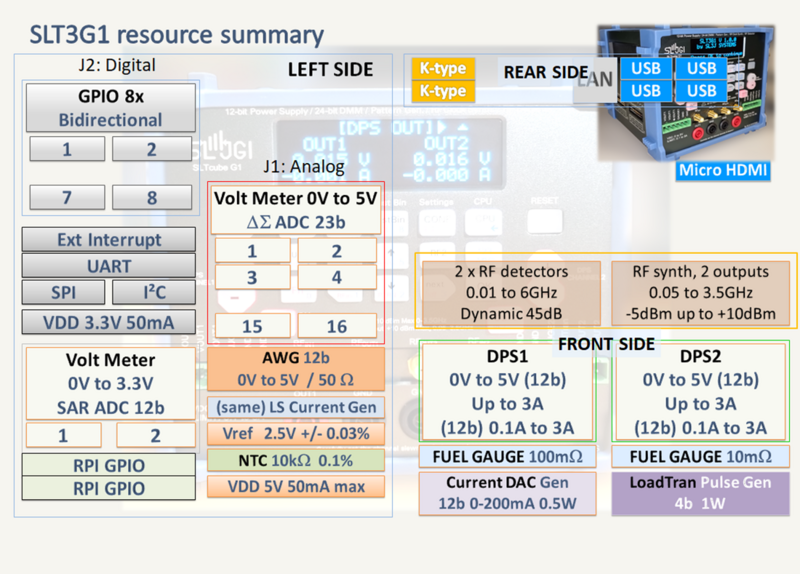800x574 pixels.
Task: Open the SLT3G1 device photo thumbnail
Action: point(686,92)
